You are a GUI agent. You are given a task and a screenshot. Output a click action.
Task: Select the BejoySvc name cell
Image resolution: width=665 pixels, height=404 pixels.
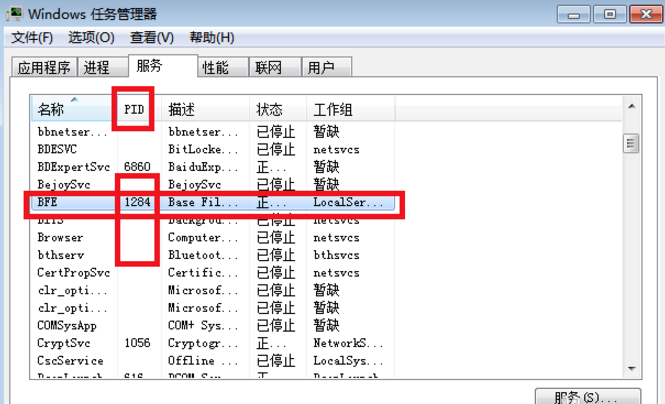tap(64, 185)
